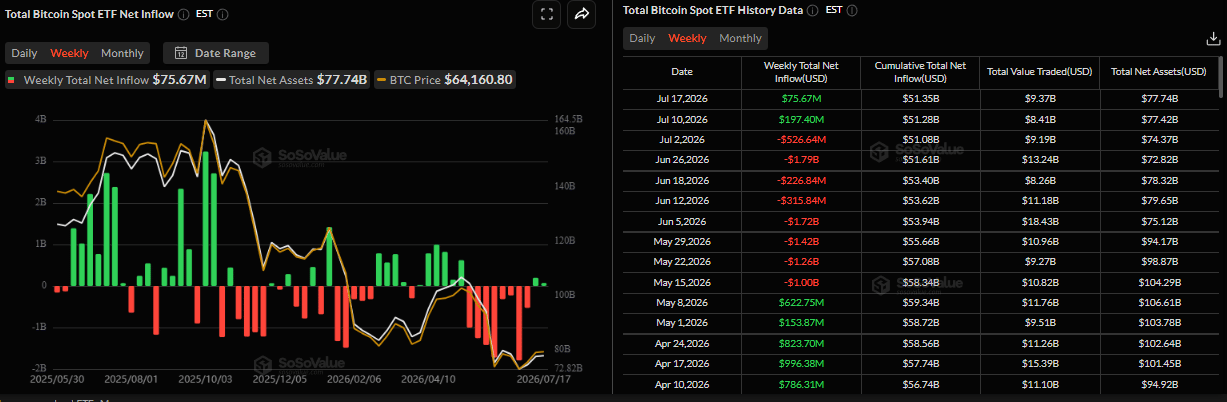Switch the chart to Monthly view

pos(122,53)
